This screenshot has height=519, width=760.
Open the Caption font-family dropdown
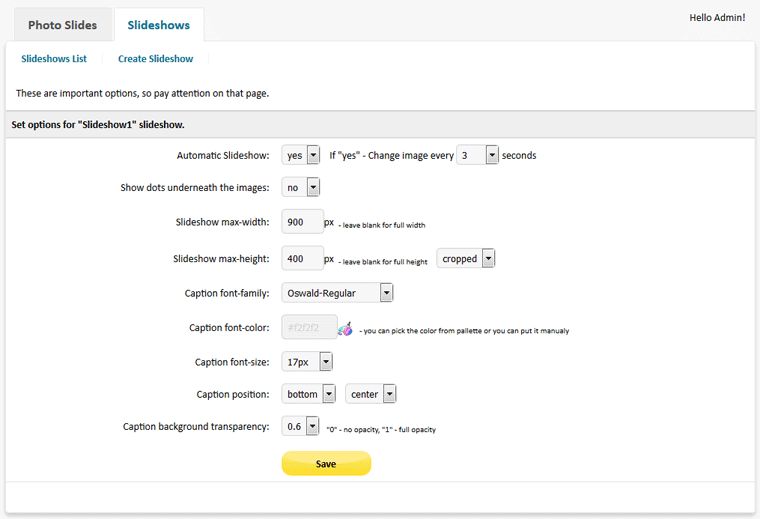pyautogui.click(x=338, y=293)
